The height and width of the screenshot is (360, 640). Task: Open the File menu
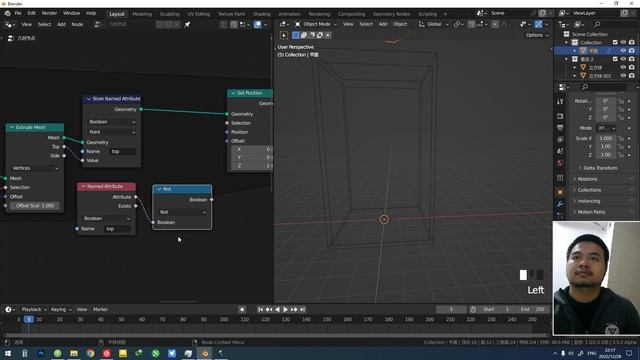pos(18,13)
